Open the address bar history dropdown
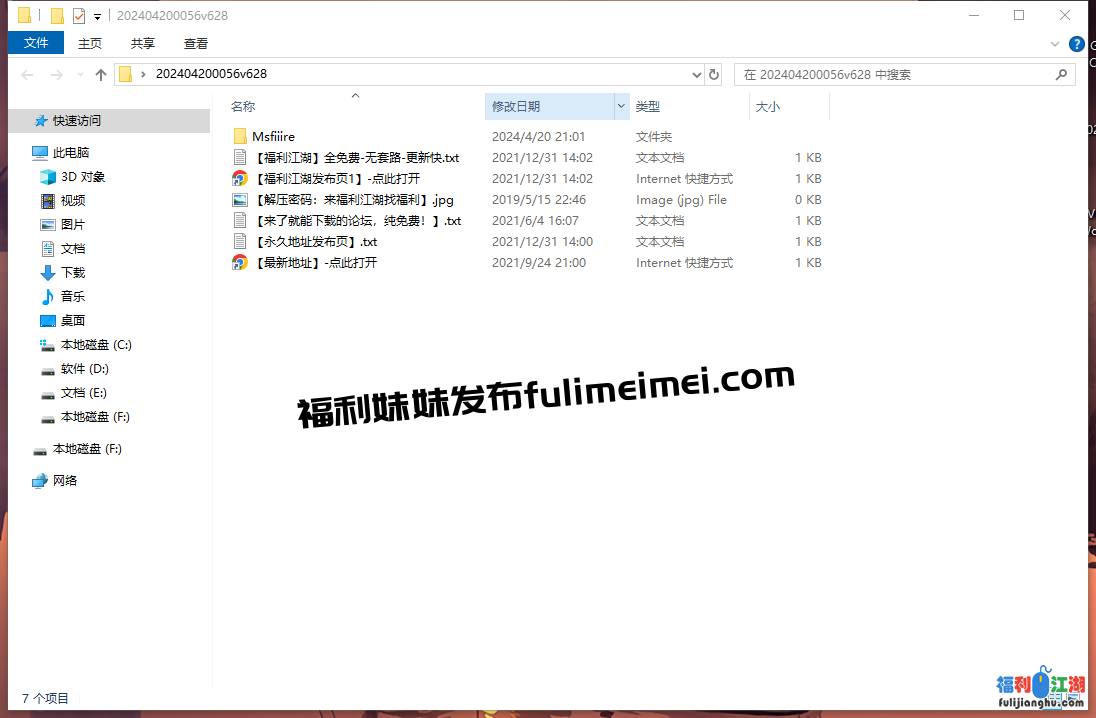The image size is (1096, 718). click(x=696, y=74)
